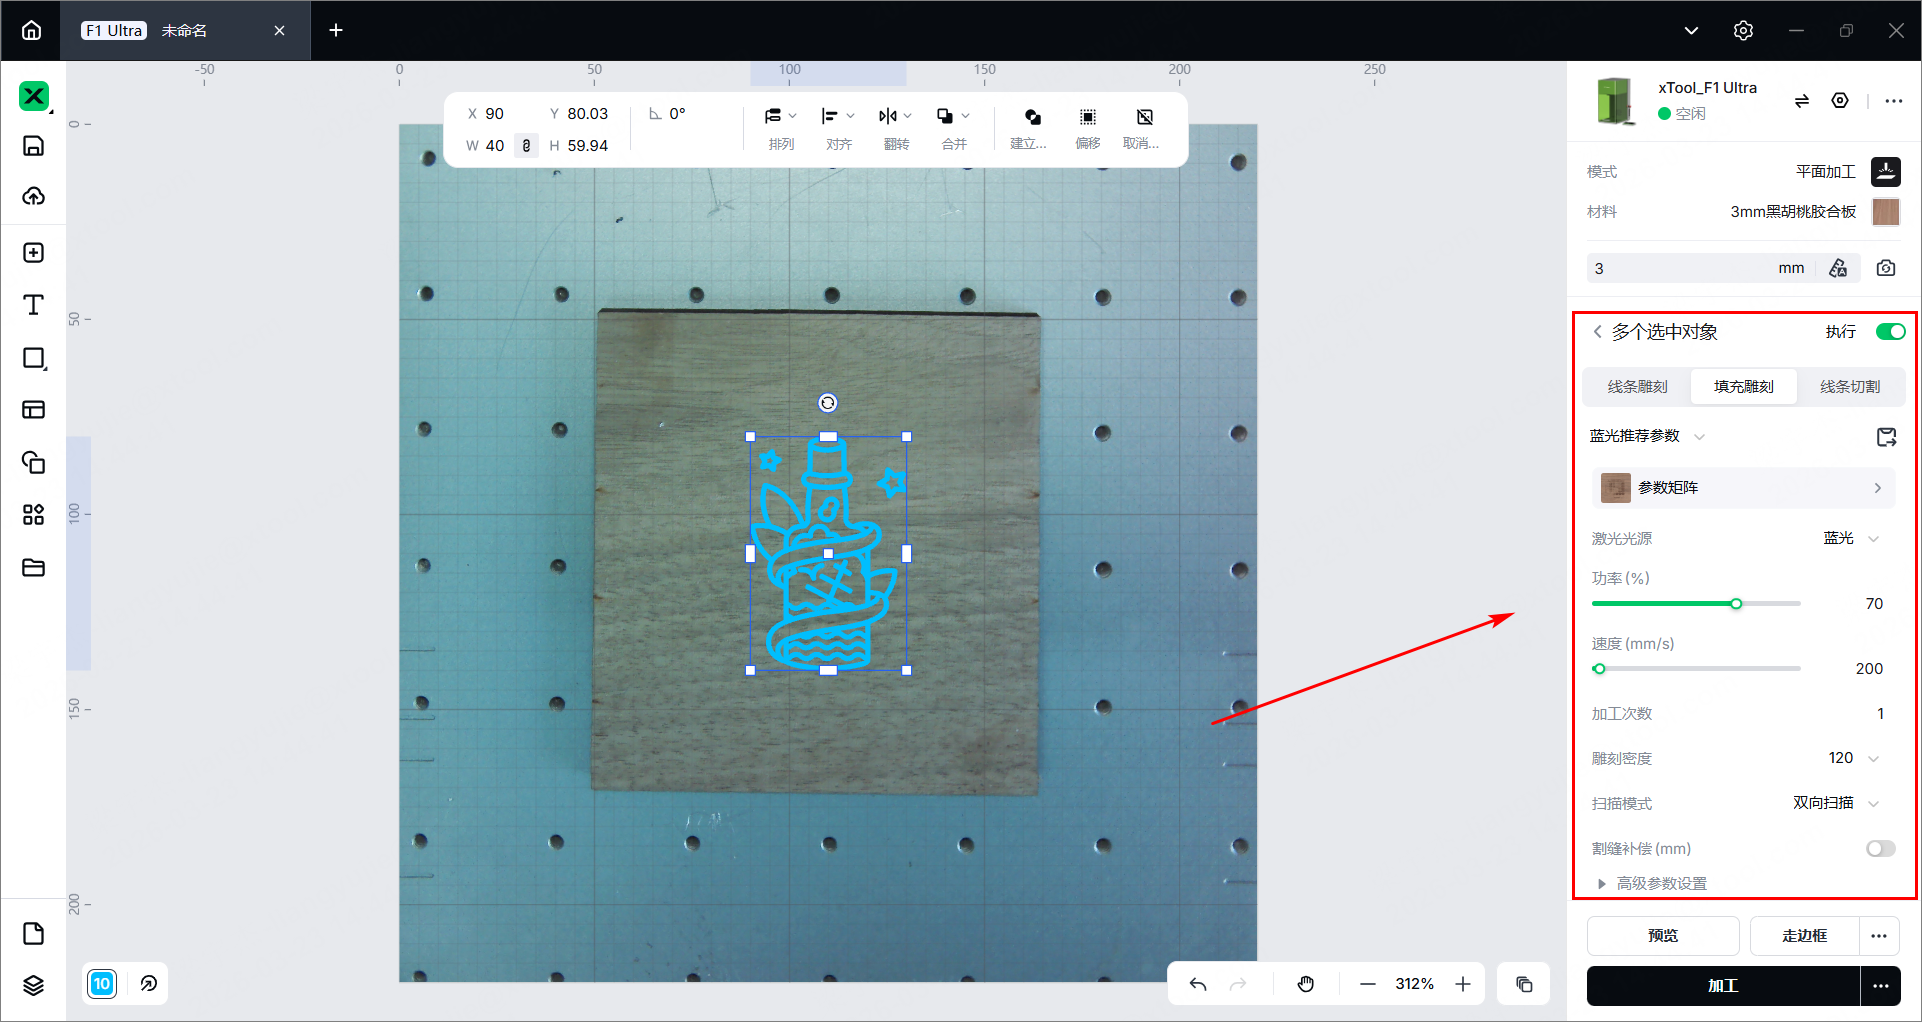Click the 功率 power slider handle

click(x=1736, y=604)
